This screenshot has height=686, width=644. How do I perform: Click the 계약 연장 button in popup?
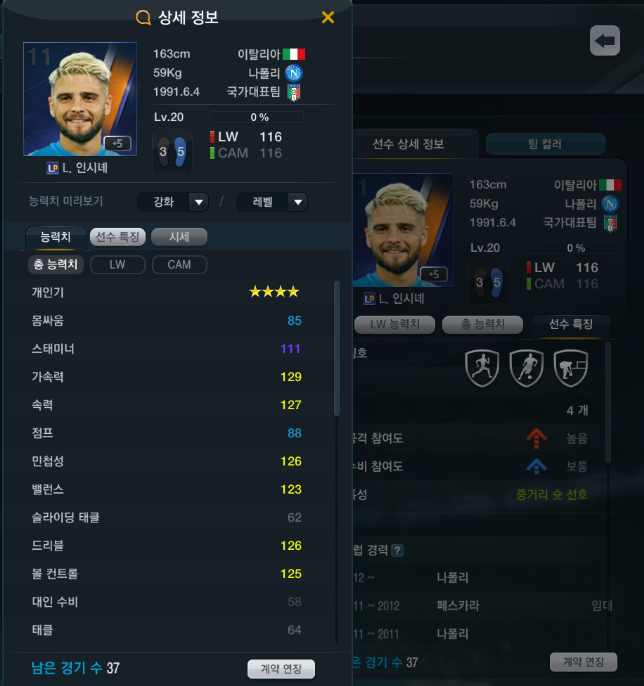point(281,669)
